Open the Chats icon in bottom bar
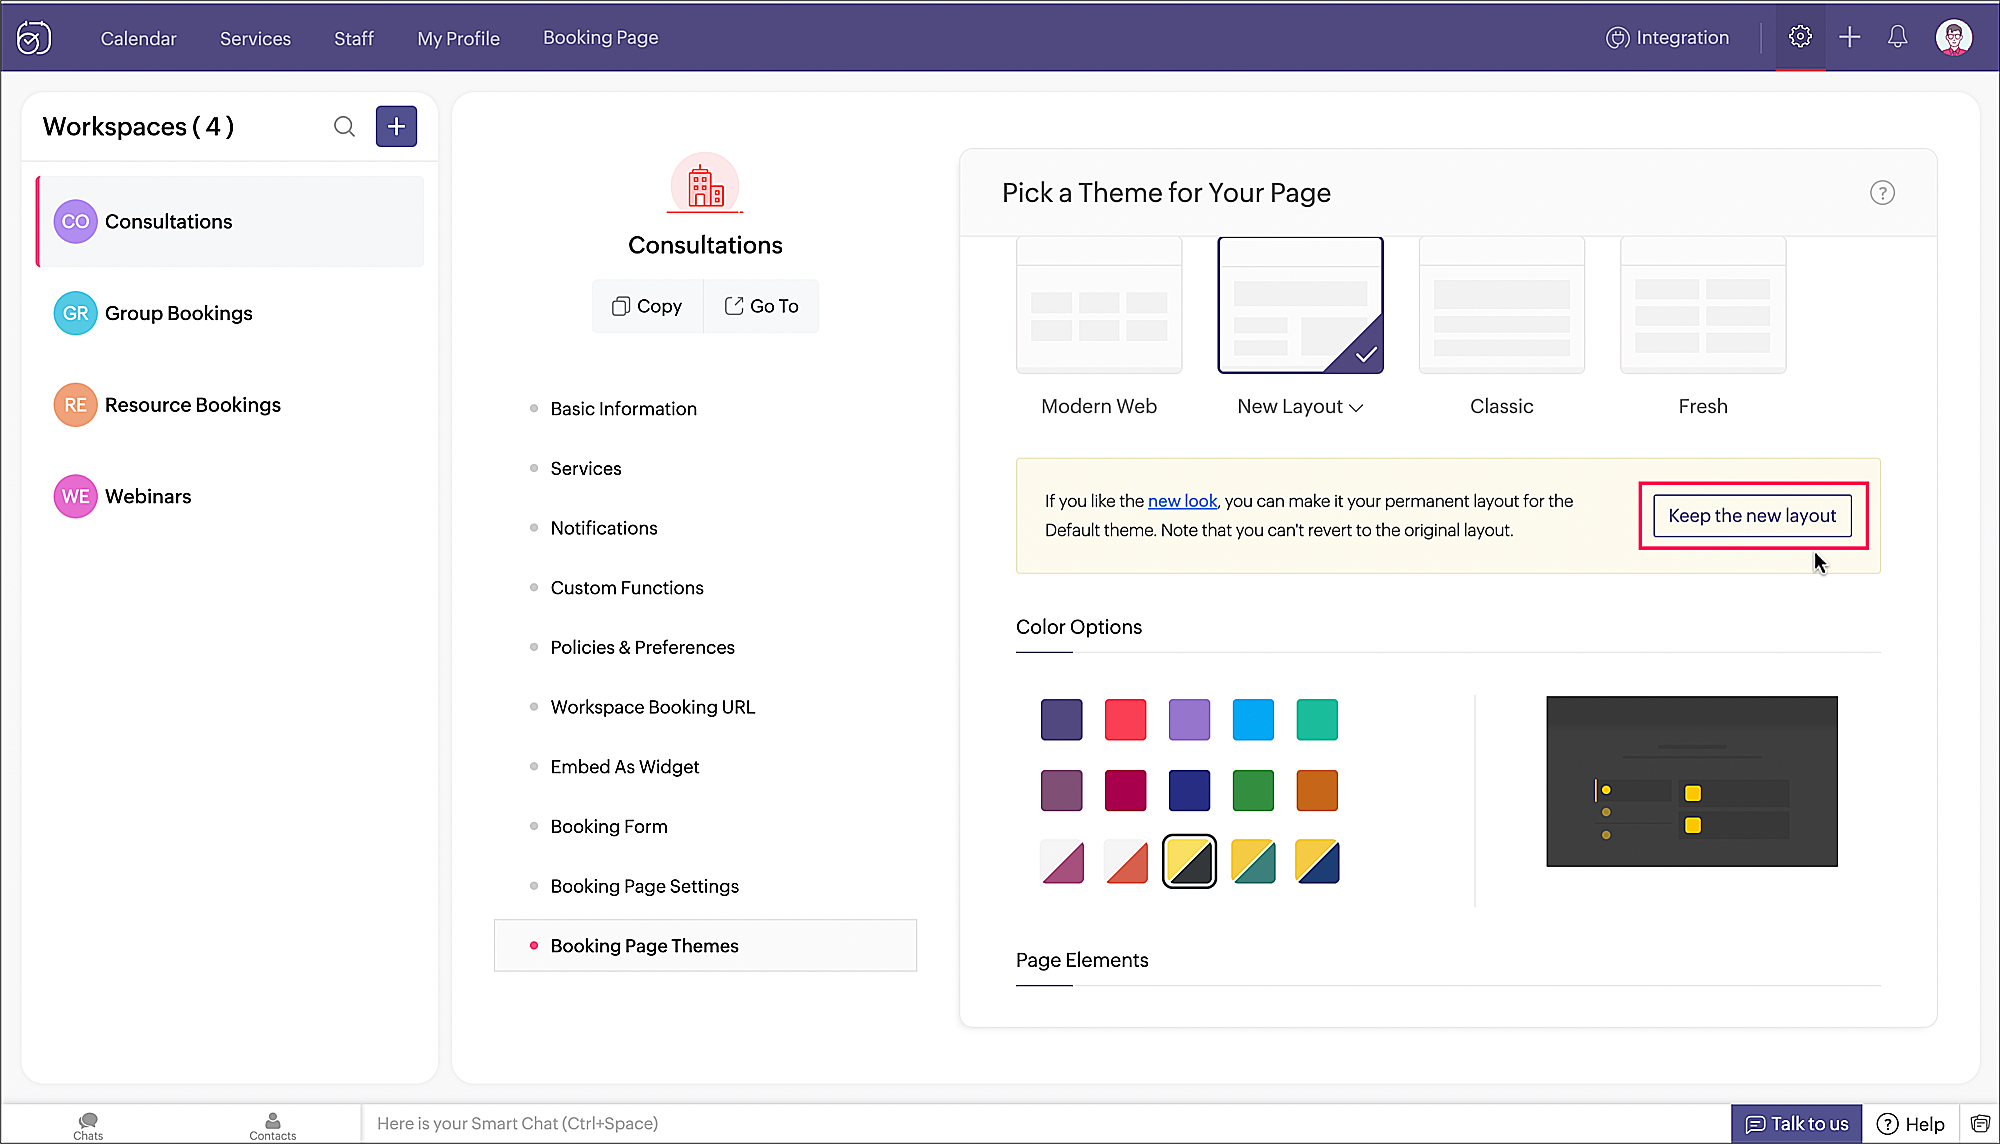 88,1124
